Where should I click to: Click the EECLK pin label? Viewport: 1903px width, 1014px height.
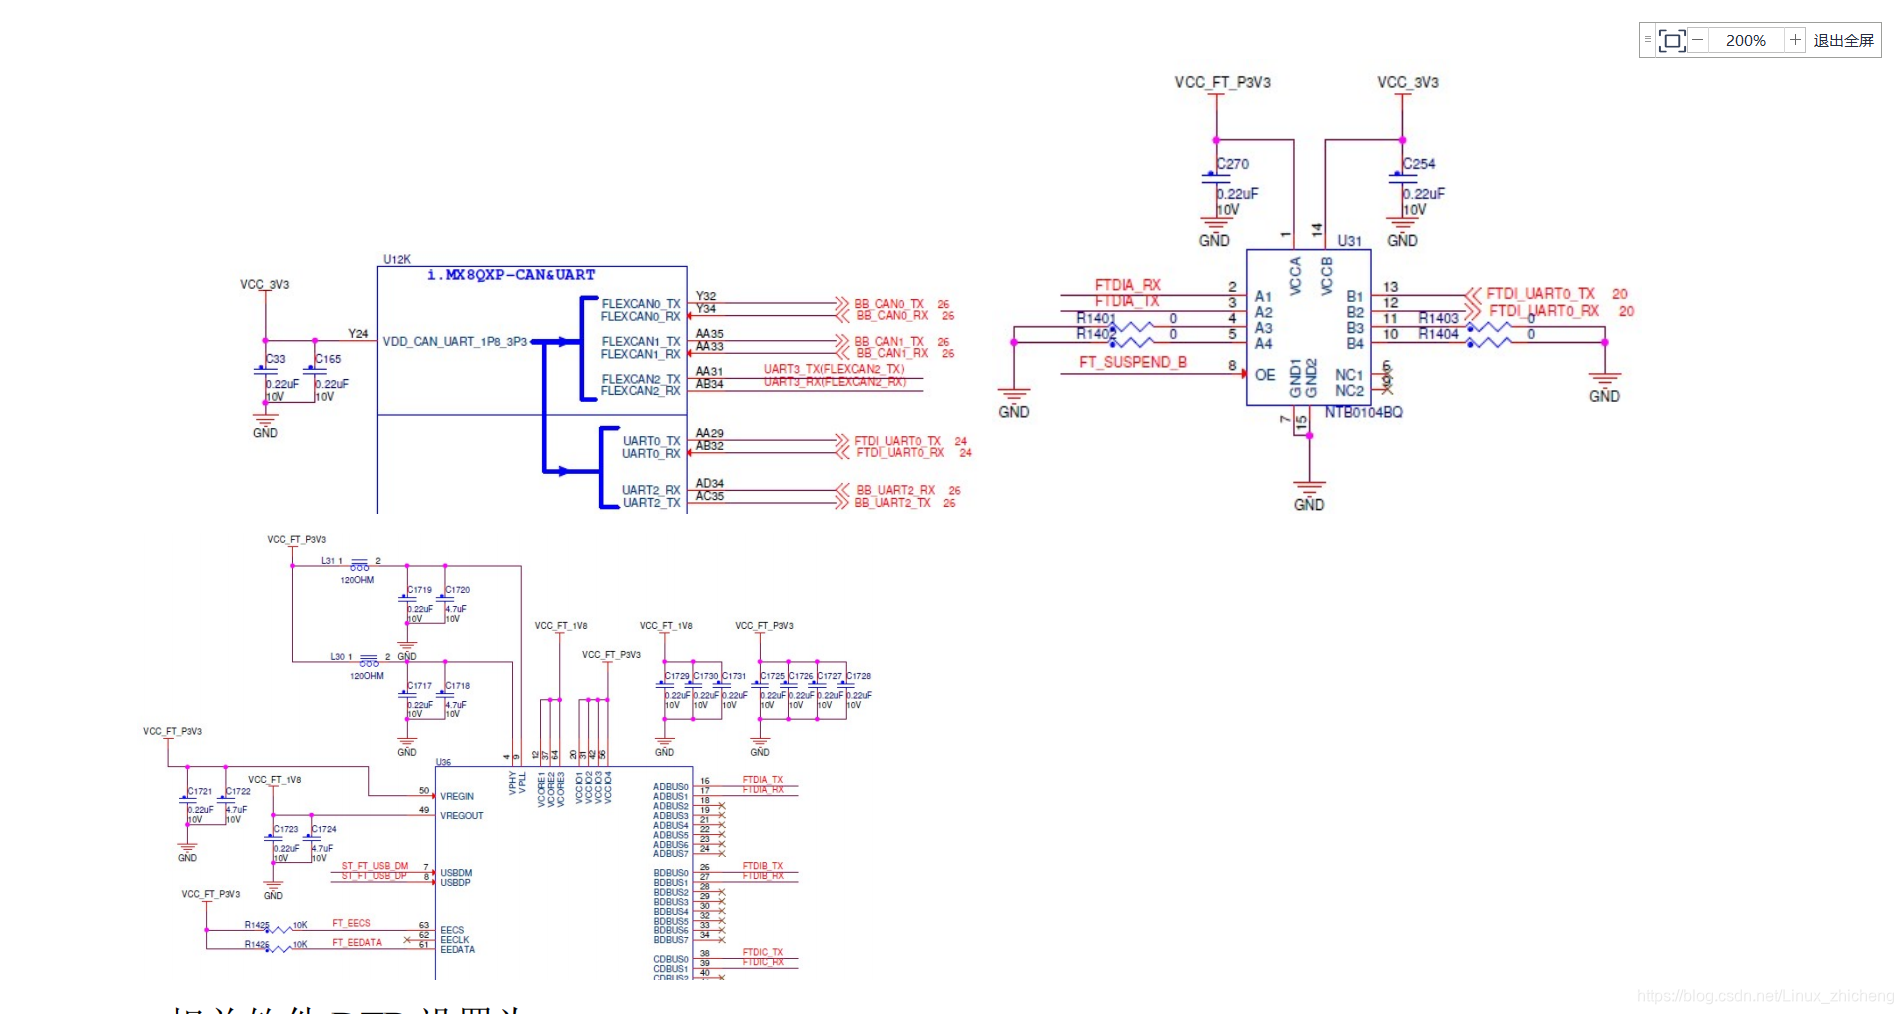(x=455, y=940)
